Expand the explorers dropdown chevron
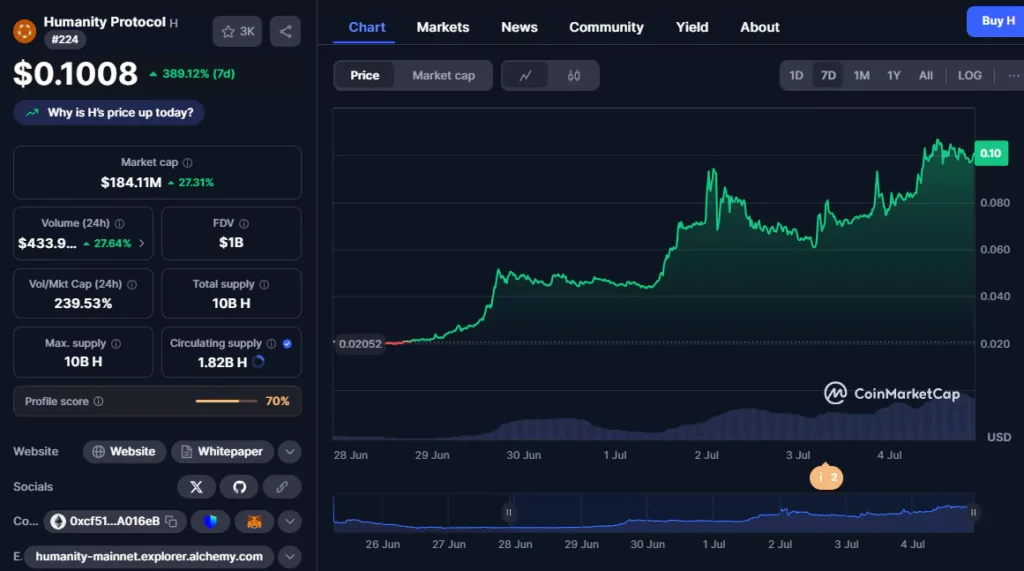Image resolution: width=1024 pixels, height=571 pixels. point(289,557)
